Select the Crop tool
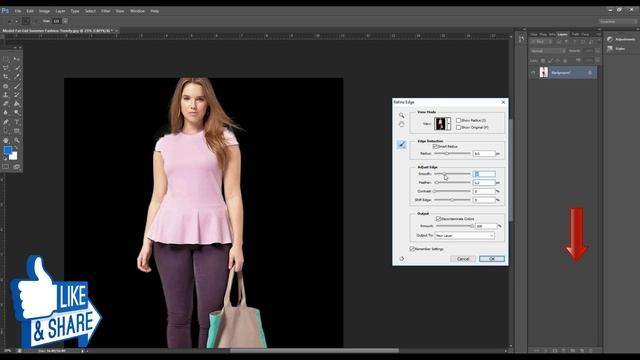640x360 pixels. [6, 77]
